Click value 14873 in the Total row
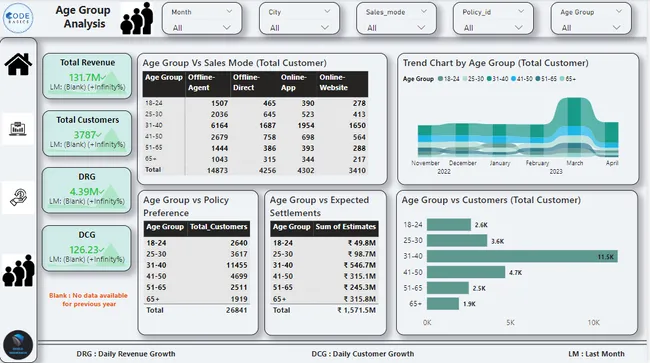The height and width of the screenshot is (363, 650). [217, 170]
